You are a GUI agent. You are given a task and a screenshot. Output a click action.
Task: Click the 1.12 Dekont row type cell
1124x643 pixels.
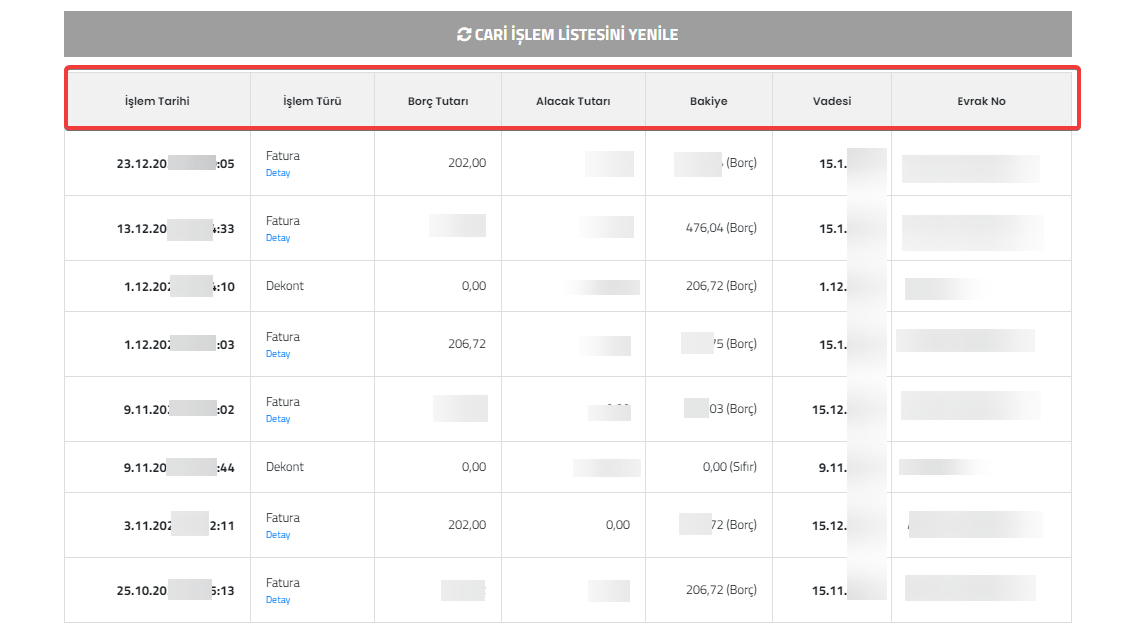[x=313, y=286]
